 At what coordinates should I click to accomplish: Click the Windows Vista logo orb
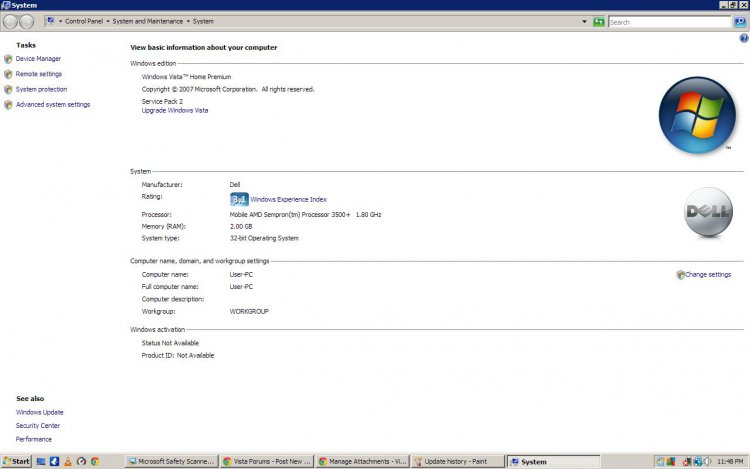697,115
